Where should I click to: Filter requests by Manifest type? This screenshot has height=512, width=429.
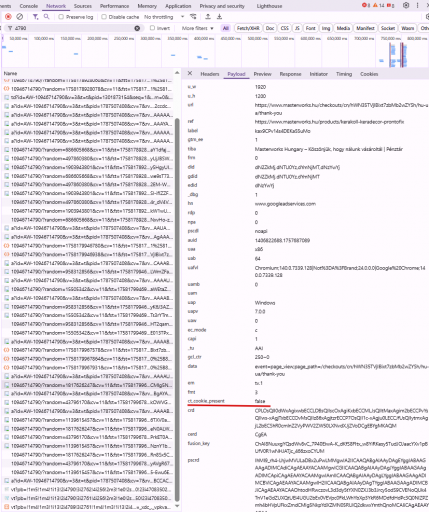pos(365,28)
